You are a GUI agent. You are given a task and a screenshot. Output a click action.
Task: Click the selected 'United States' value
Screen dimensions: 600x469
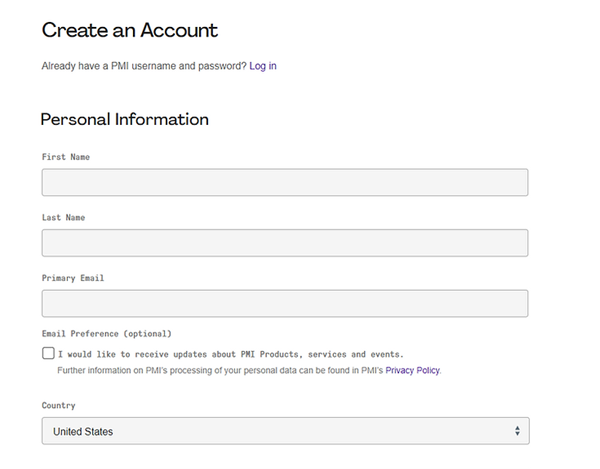(x=83, y=432)
